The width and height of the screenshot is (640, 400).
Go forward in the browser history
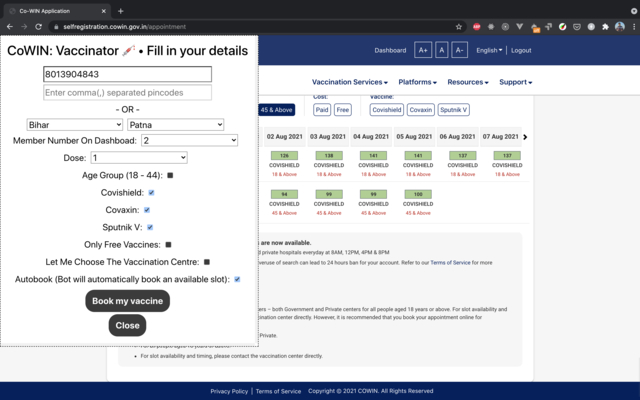[x=24, y=27]
